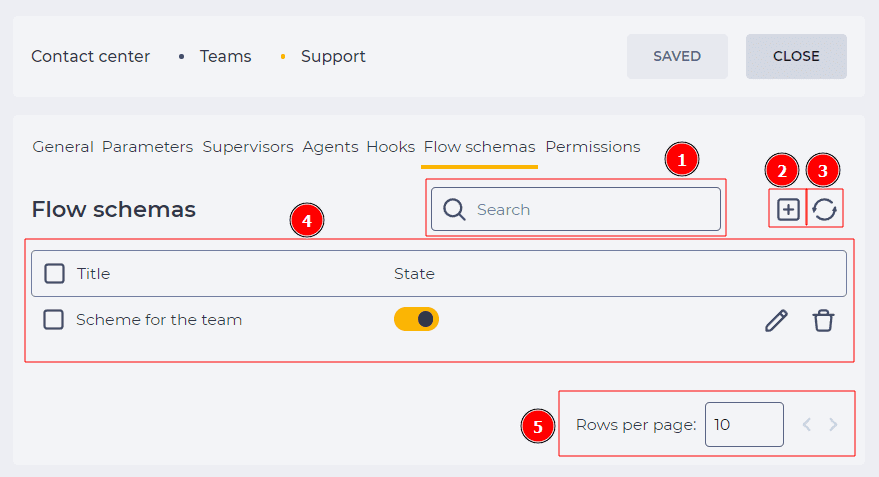Tick the select-all checkbox beside Title
879x477 pixels.
coord(54,274)
